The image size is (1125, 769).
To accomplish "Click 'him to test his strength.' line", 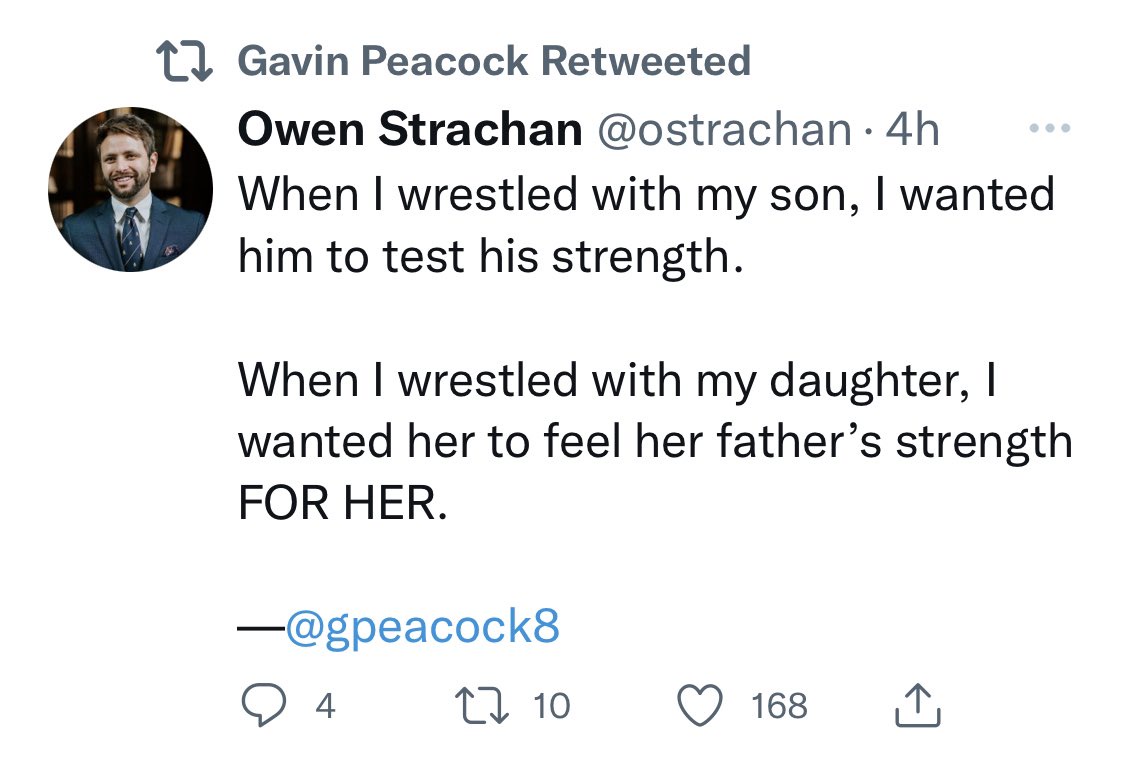I will coord(490,257).
